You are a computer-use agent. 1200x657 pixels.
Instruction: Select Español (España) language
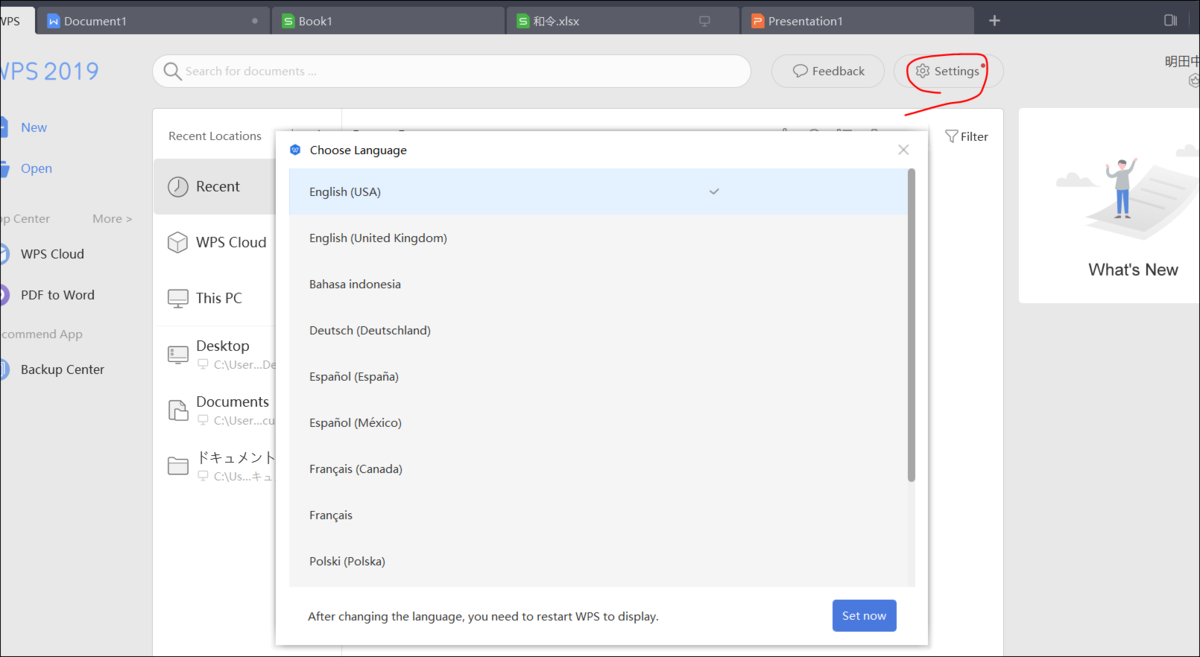[598, 376]
